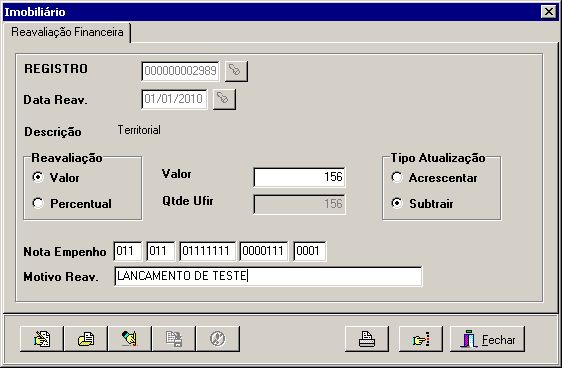Click the greyed-out cancel icon button
Viewport: 562px width, 368px height.
(x=218, y=339)
